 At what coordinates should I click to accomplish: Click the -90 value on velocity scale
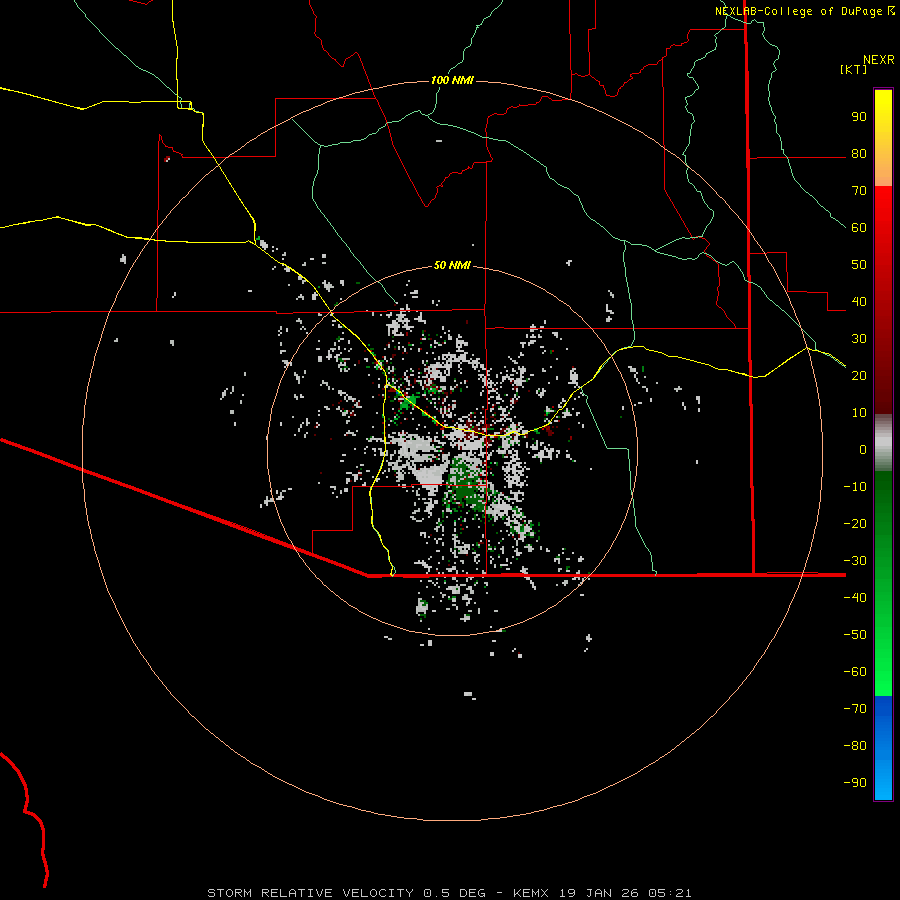point(855,783)
